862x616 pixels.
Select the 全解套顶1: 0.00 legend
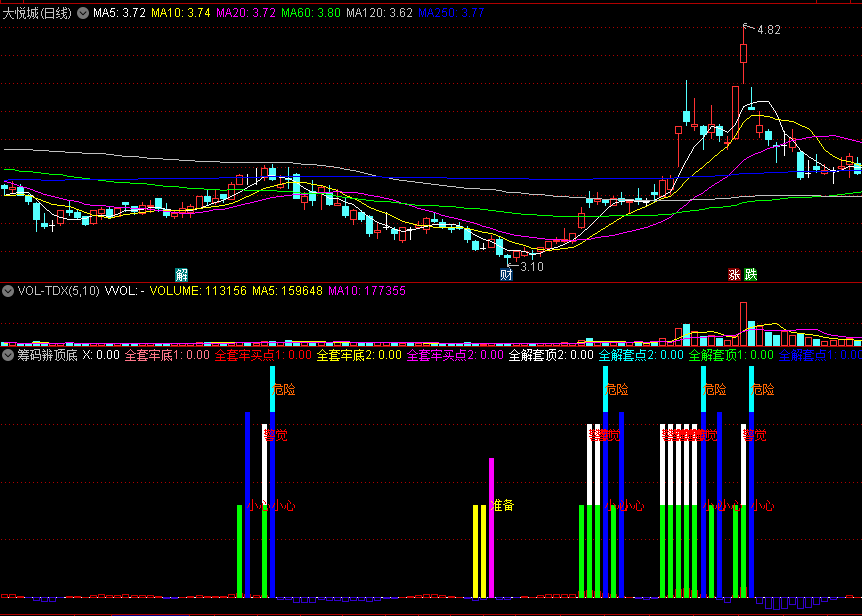(731, 355)
